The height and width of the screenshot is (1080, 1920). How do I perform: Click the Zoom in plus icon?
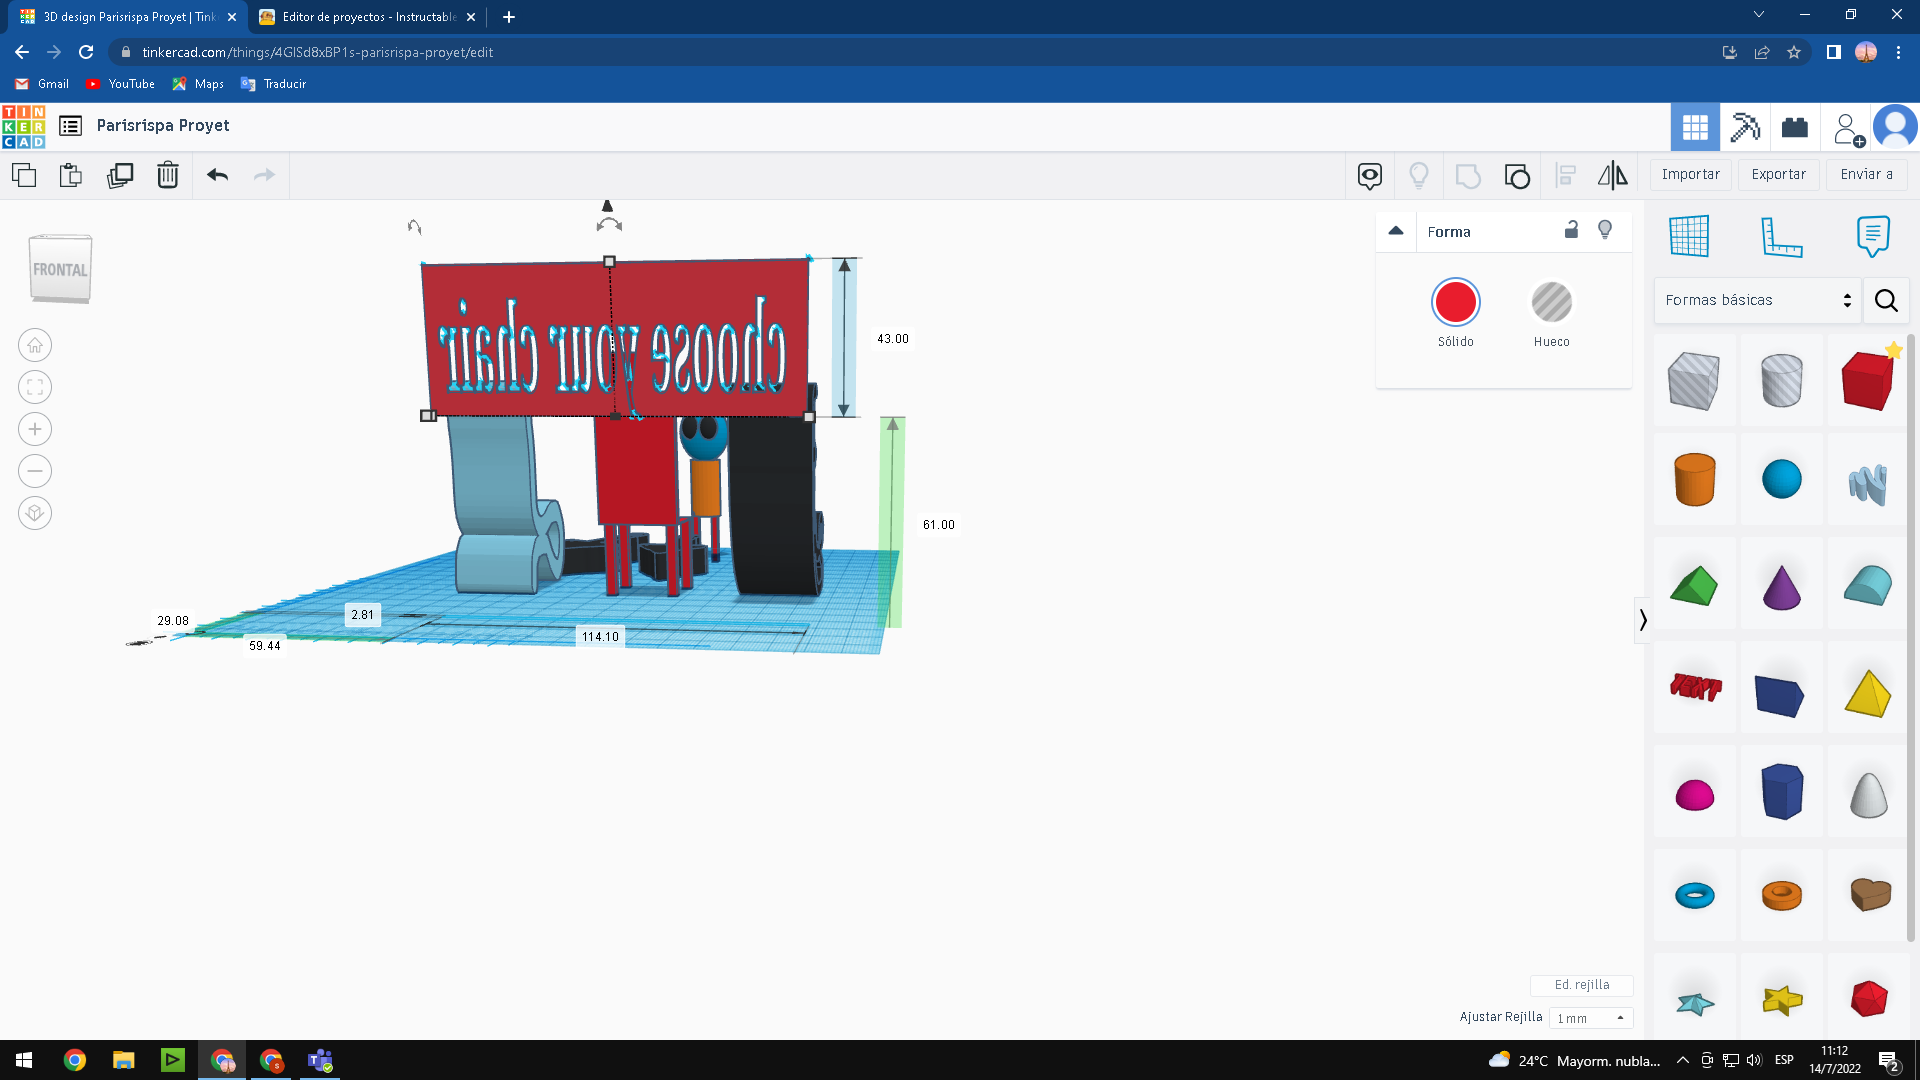point(35,429)
